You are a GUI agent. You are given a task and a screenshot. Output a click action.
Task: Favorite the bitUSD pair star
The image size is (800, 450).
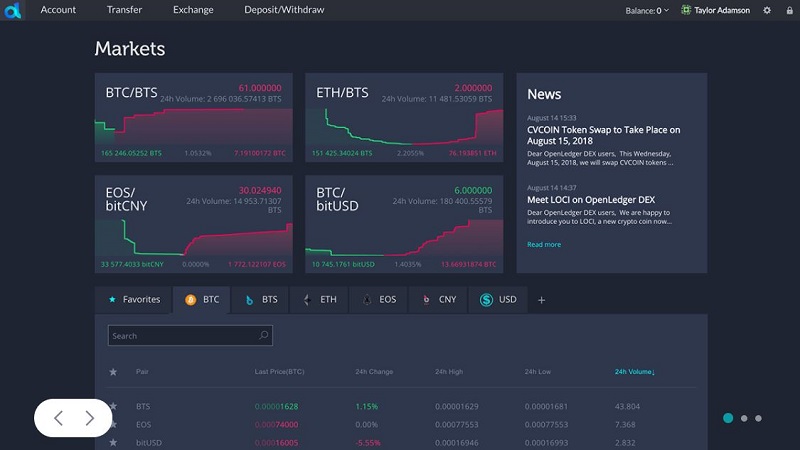pos(113,442)
